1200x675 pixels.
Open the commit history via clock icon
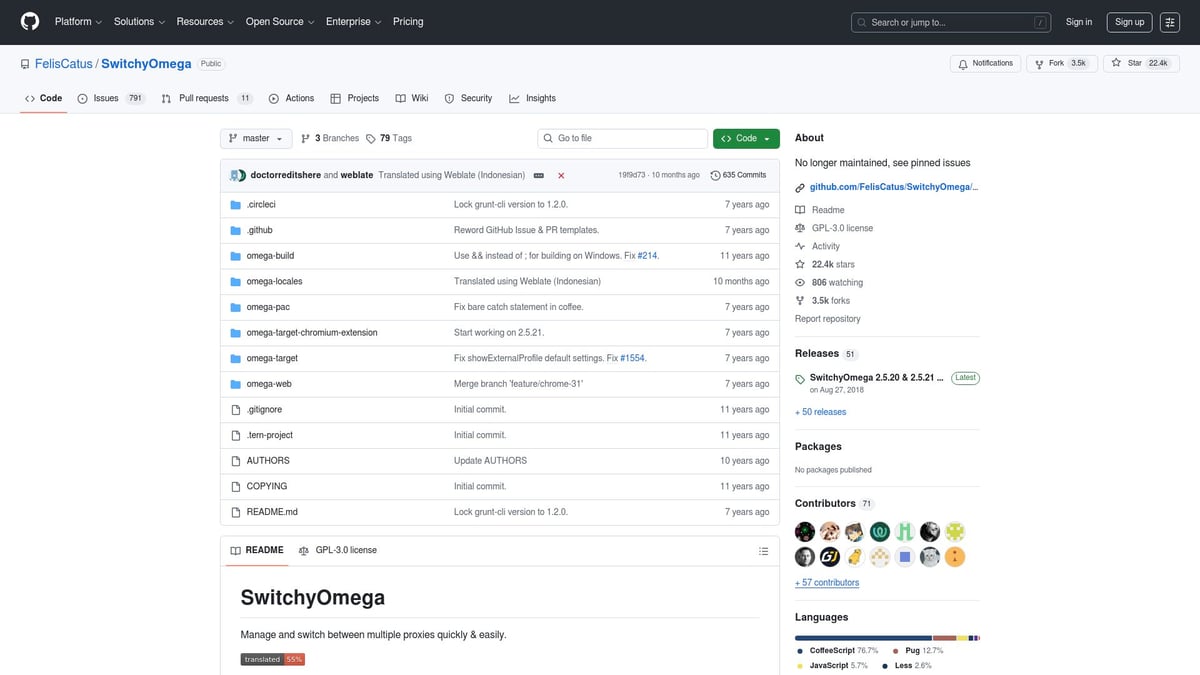[x=715, y=175]
